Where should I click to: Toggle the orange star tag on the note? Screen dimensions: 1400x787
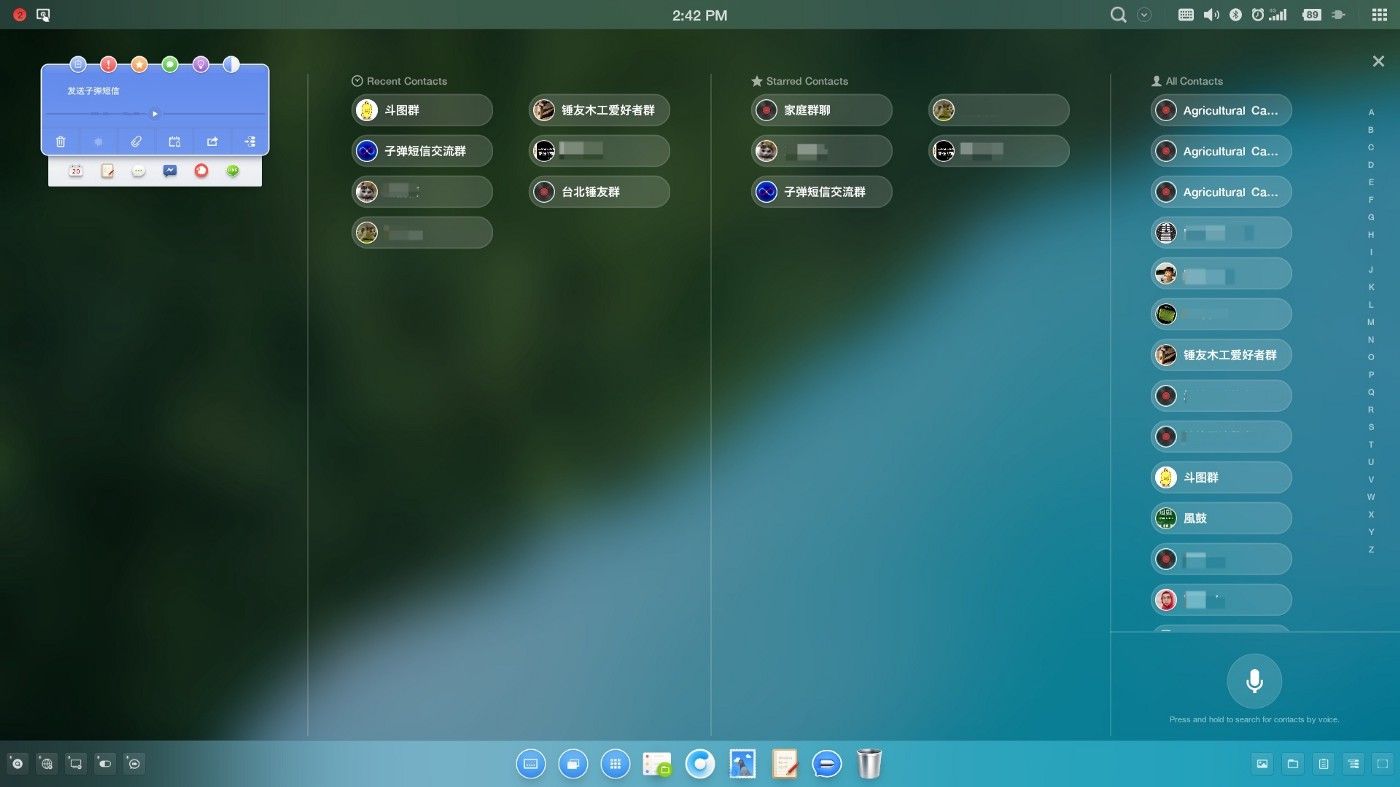coord(139,65)
